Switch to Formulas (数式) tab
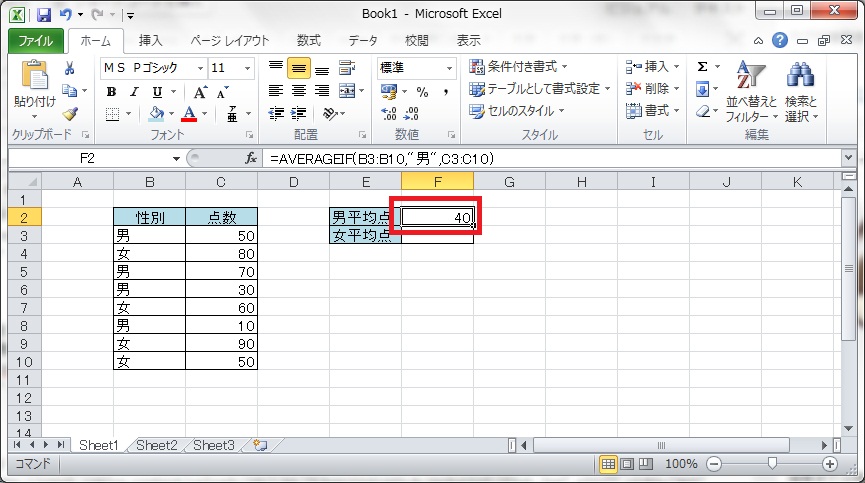This screenshot has height=483, width=865. (308, 41)
